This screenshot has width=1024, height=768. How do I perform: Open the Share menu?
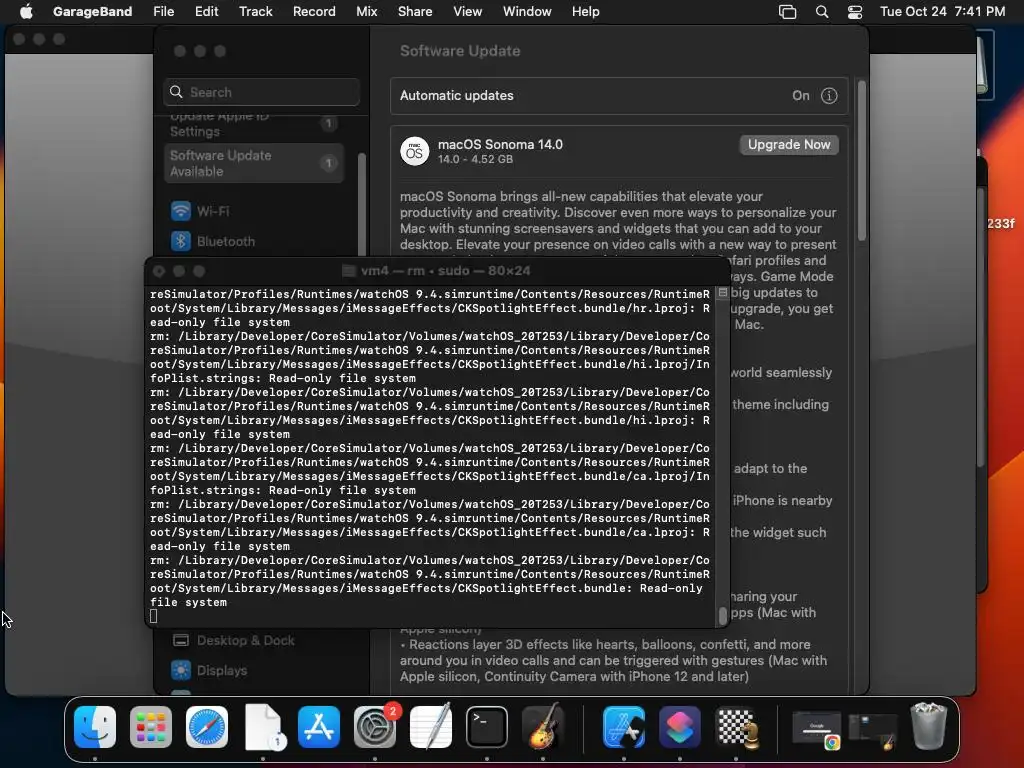point(415,11)
